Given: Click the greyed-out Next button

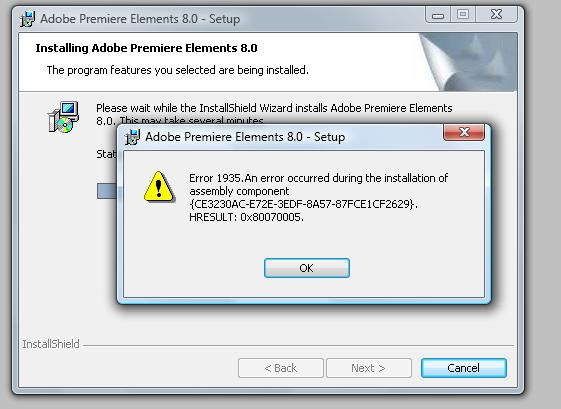Looking at the screenshot, I should click(369, 368).
